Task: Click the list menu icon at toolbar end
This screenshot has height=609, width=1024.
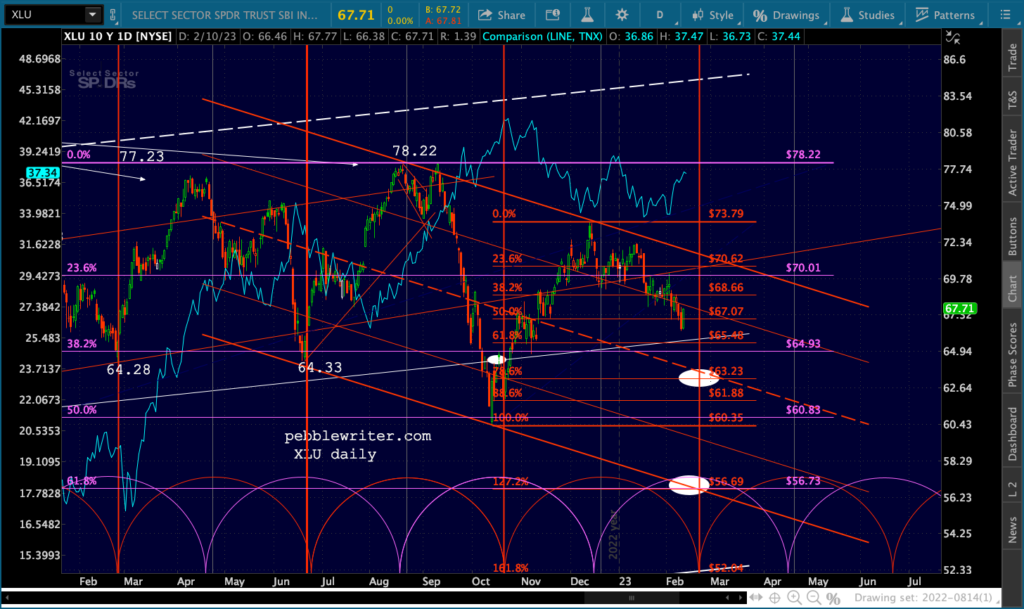Action: click(1005, 14)
